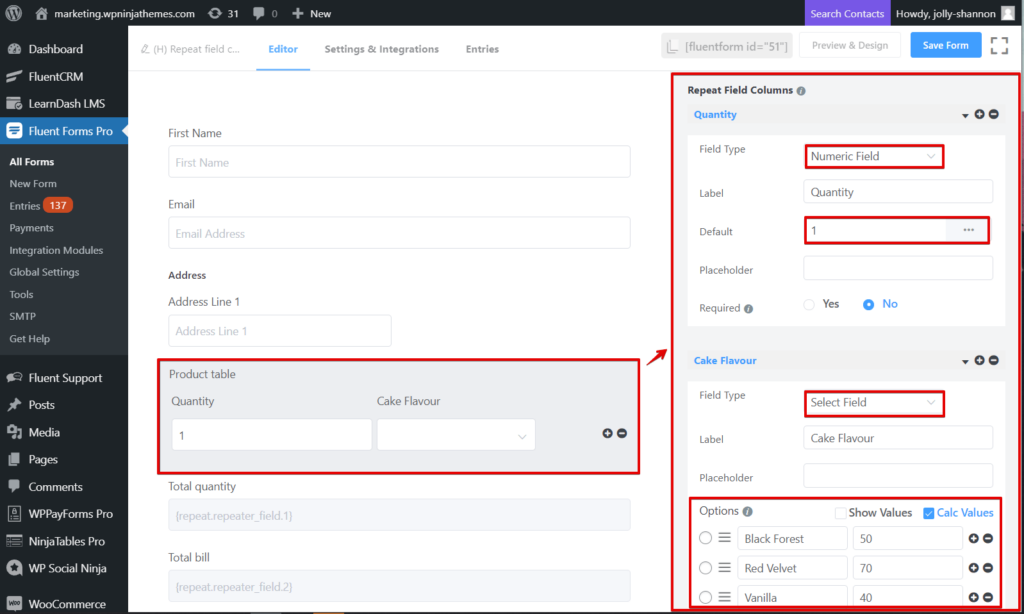Open Quantity Field Type dropdown
The width and height of the screenshot is (1024, 614).
[874, 156]
